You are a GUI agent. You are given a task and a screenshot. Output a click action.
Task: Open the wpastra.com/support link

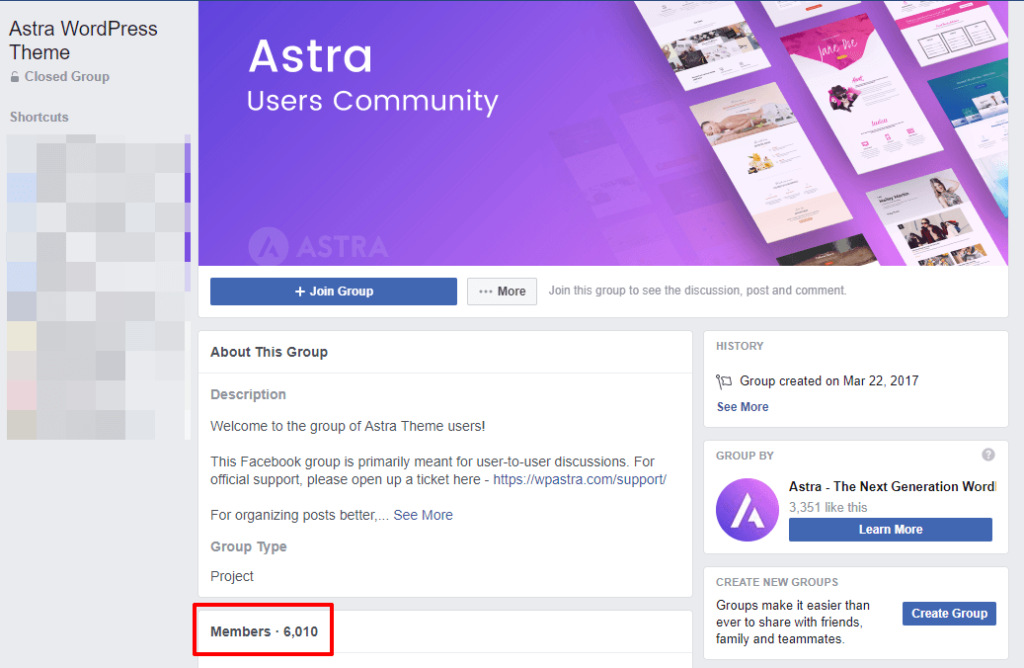click(x=579, y=479)
